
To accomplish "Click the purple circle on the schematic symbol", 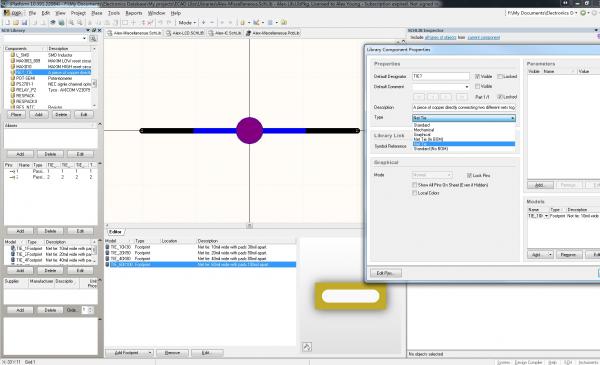I will click(249, 130).
